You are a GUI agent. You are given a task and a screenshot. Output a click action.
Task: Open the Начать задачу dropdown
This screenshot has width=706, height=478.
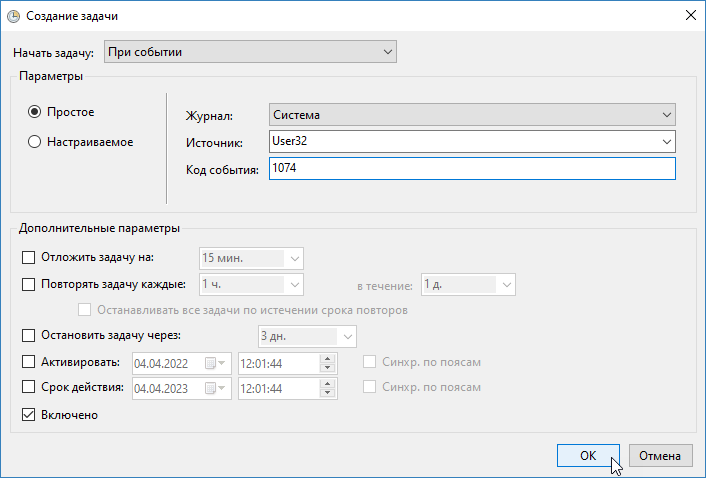point(250,51)
